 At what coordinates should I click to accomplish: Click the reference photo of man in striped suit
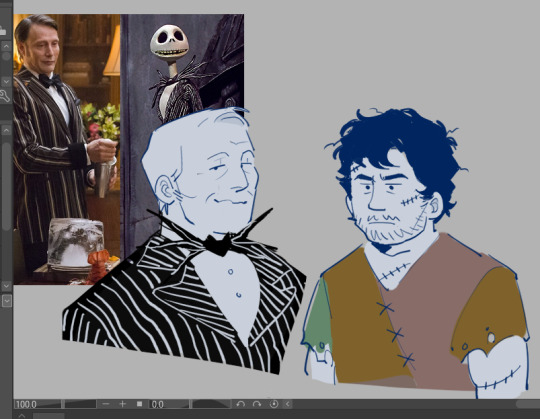pos(67,149)
